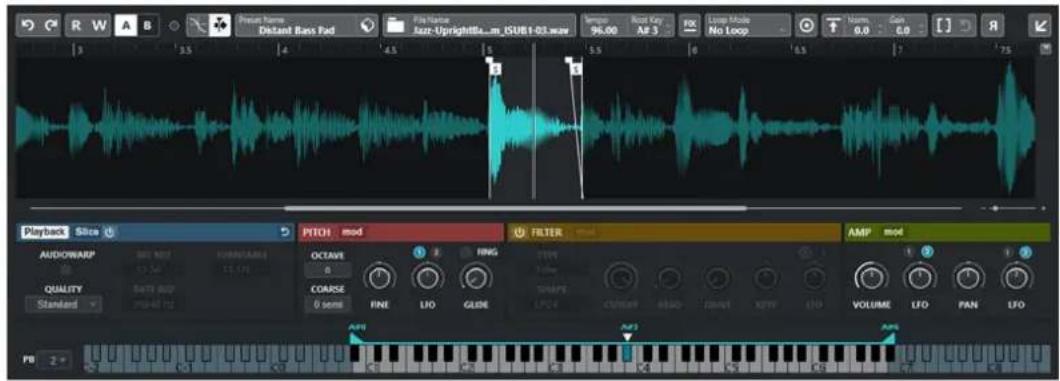Click the pitch FINE knob
The image size is (1060, 381).
tap(379, 277)
